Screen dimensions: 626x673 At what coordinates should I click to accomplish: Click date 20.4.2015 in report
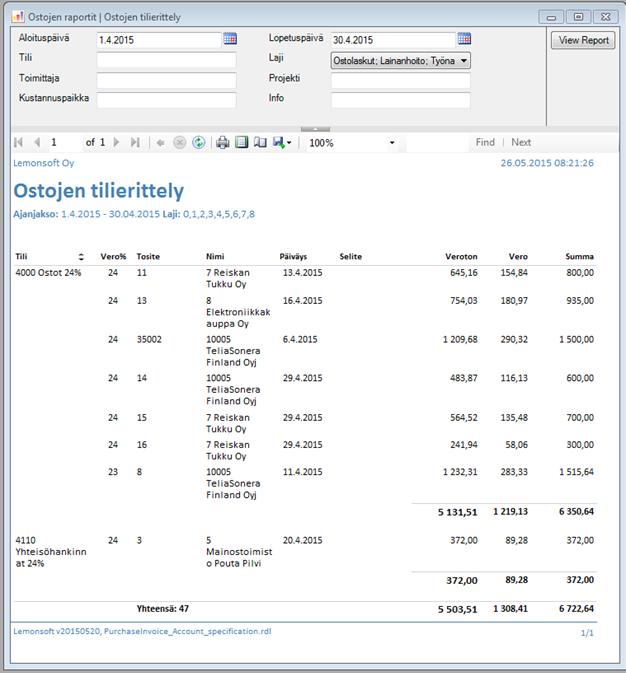(x=302, y=540)
